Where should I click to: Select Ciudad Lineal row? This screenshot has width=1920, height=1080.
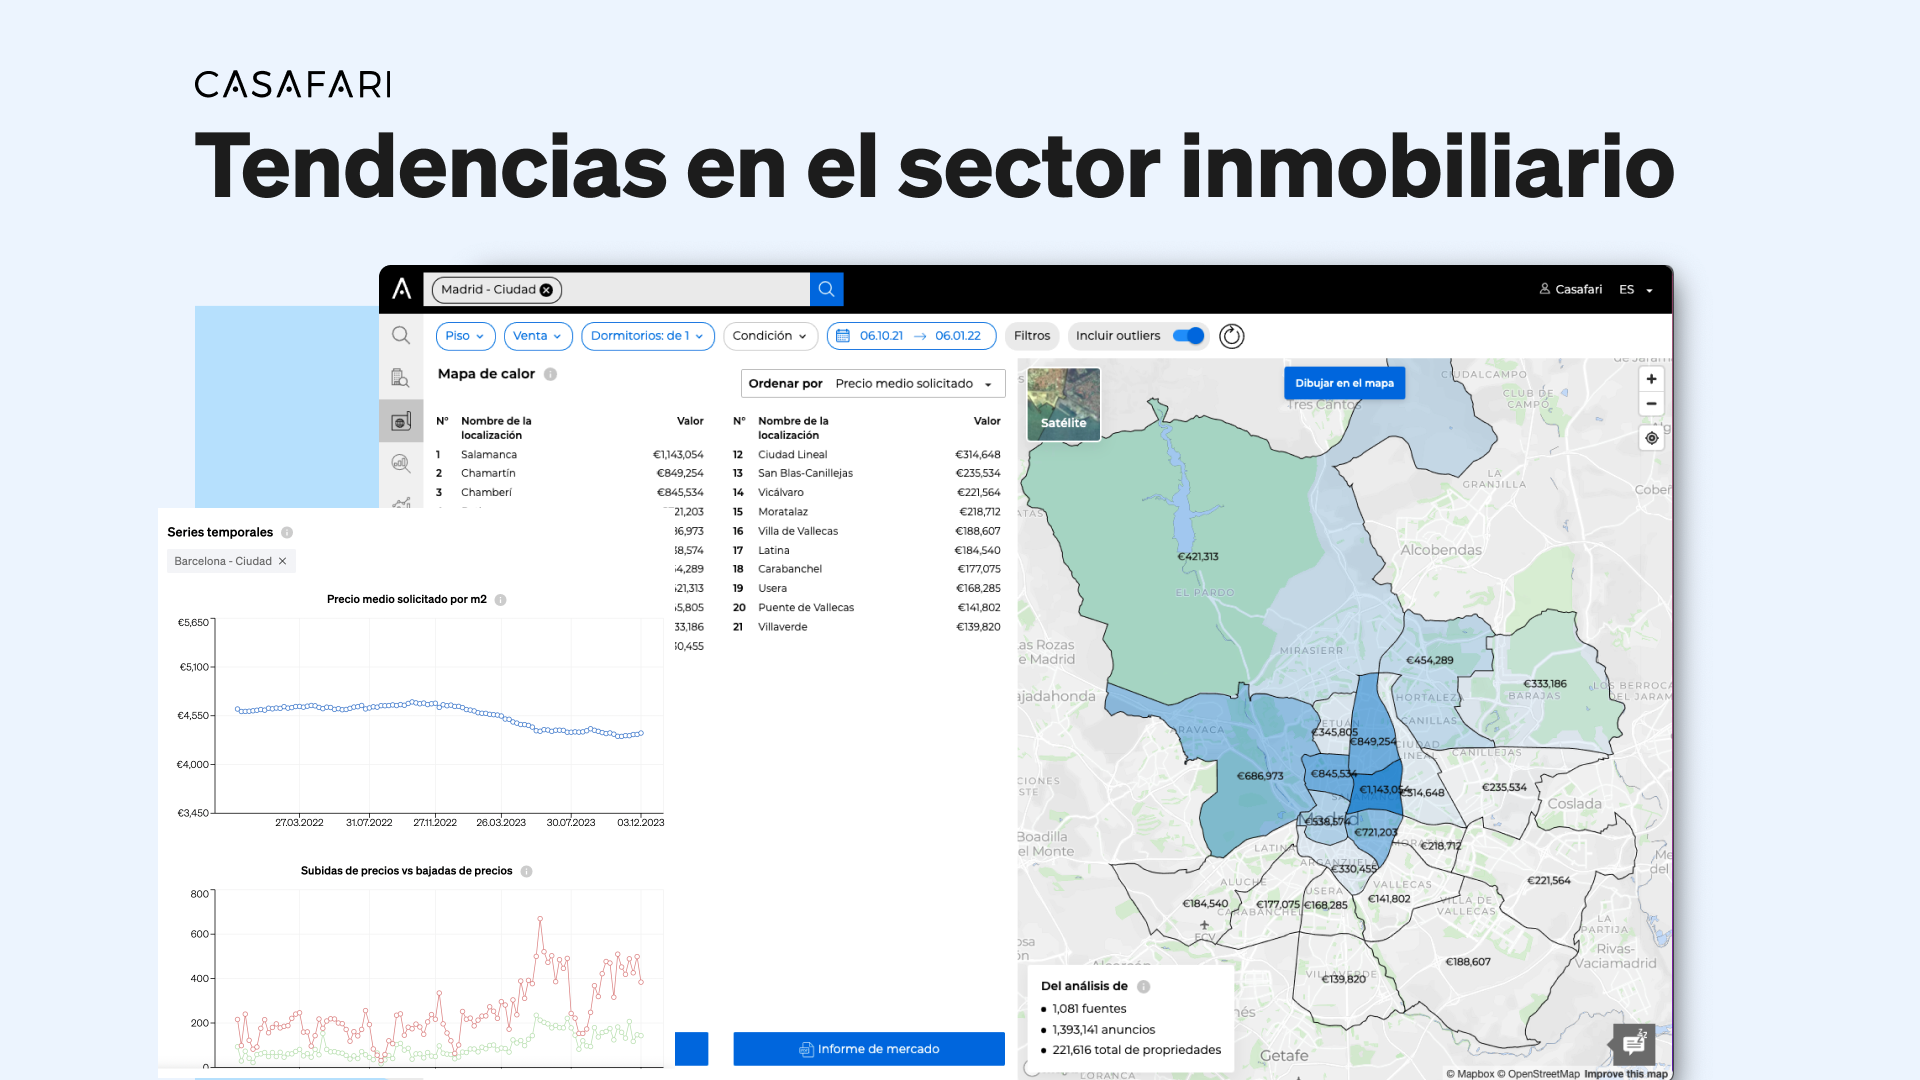(867, 455)
